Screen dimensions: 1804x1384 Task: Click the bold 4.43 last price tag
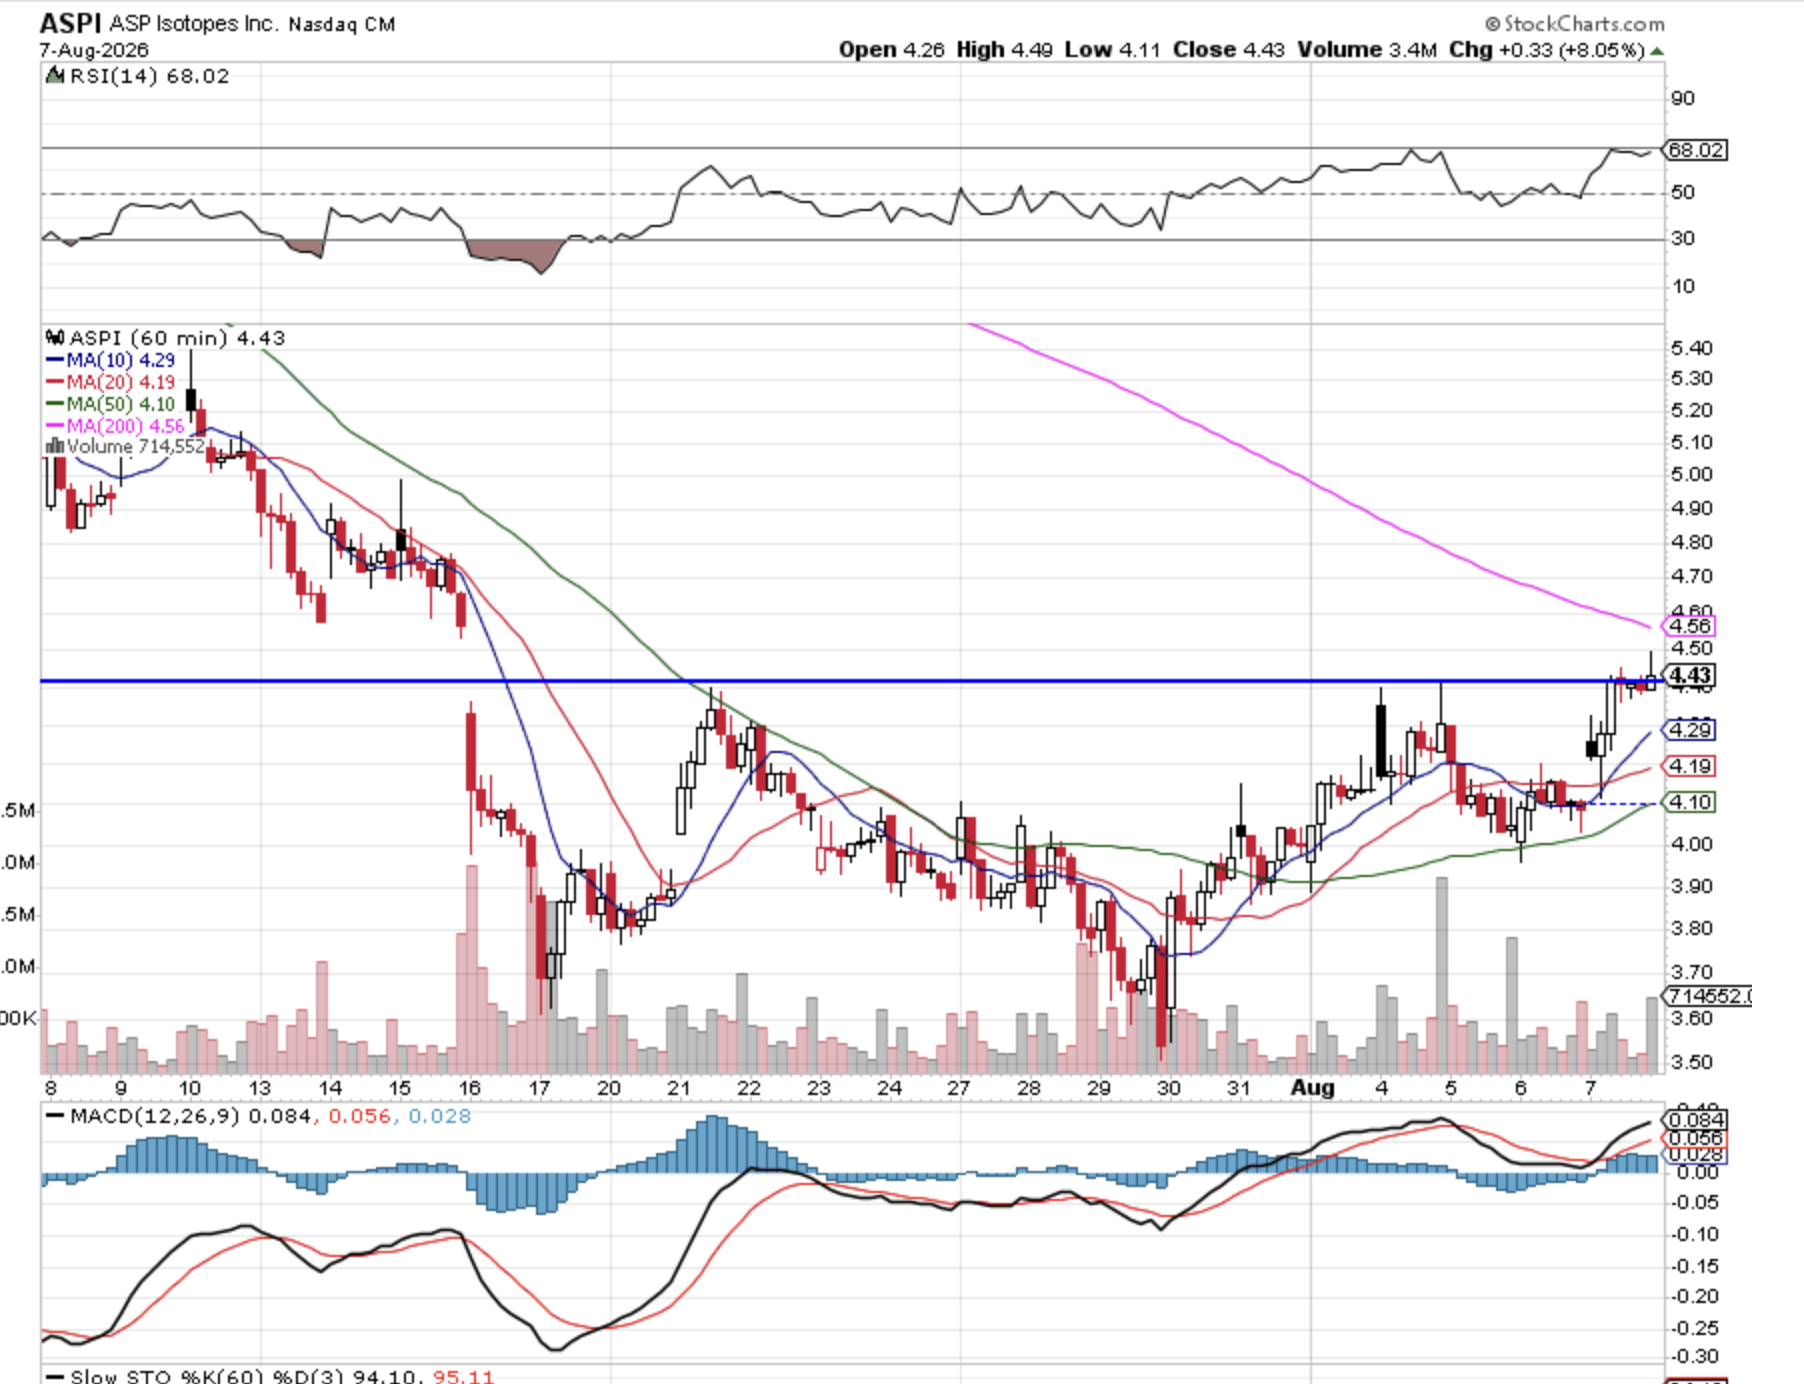[x=1689, y=675]
